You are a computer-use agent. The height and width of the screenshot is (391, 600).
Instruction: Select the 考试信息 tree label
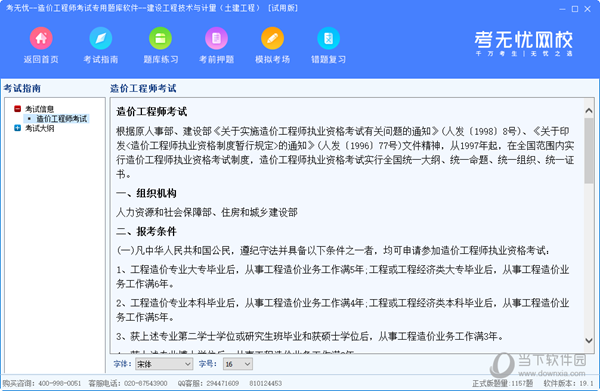(39, 109)
